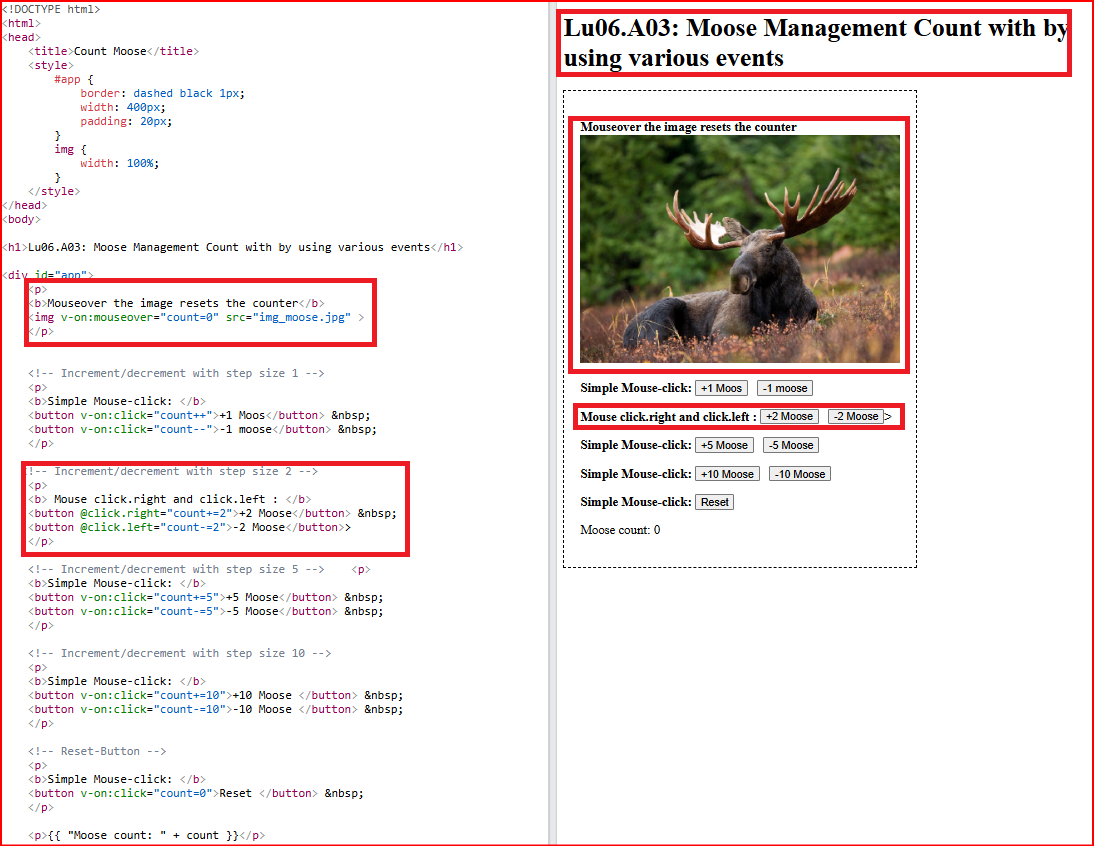1094x846 pixels.
Task: Click the moose image
Action: pyautogui.click(x=740, y=249)
